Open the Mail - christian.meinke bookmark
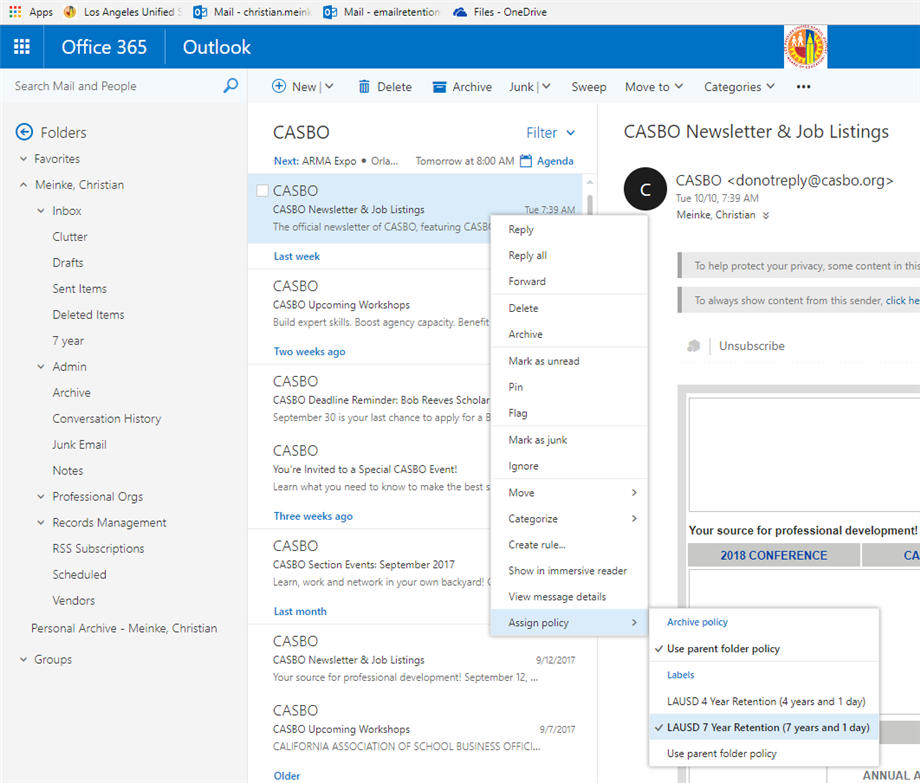The width and height of the screenshot is (920, 783). (x=253, y=12)
